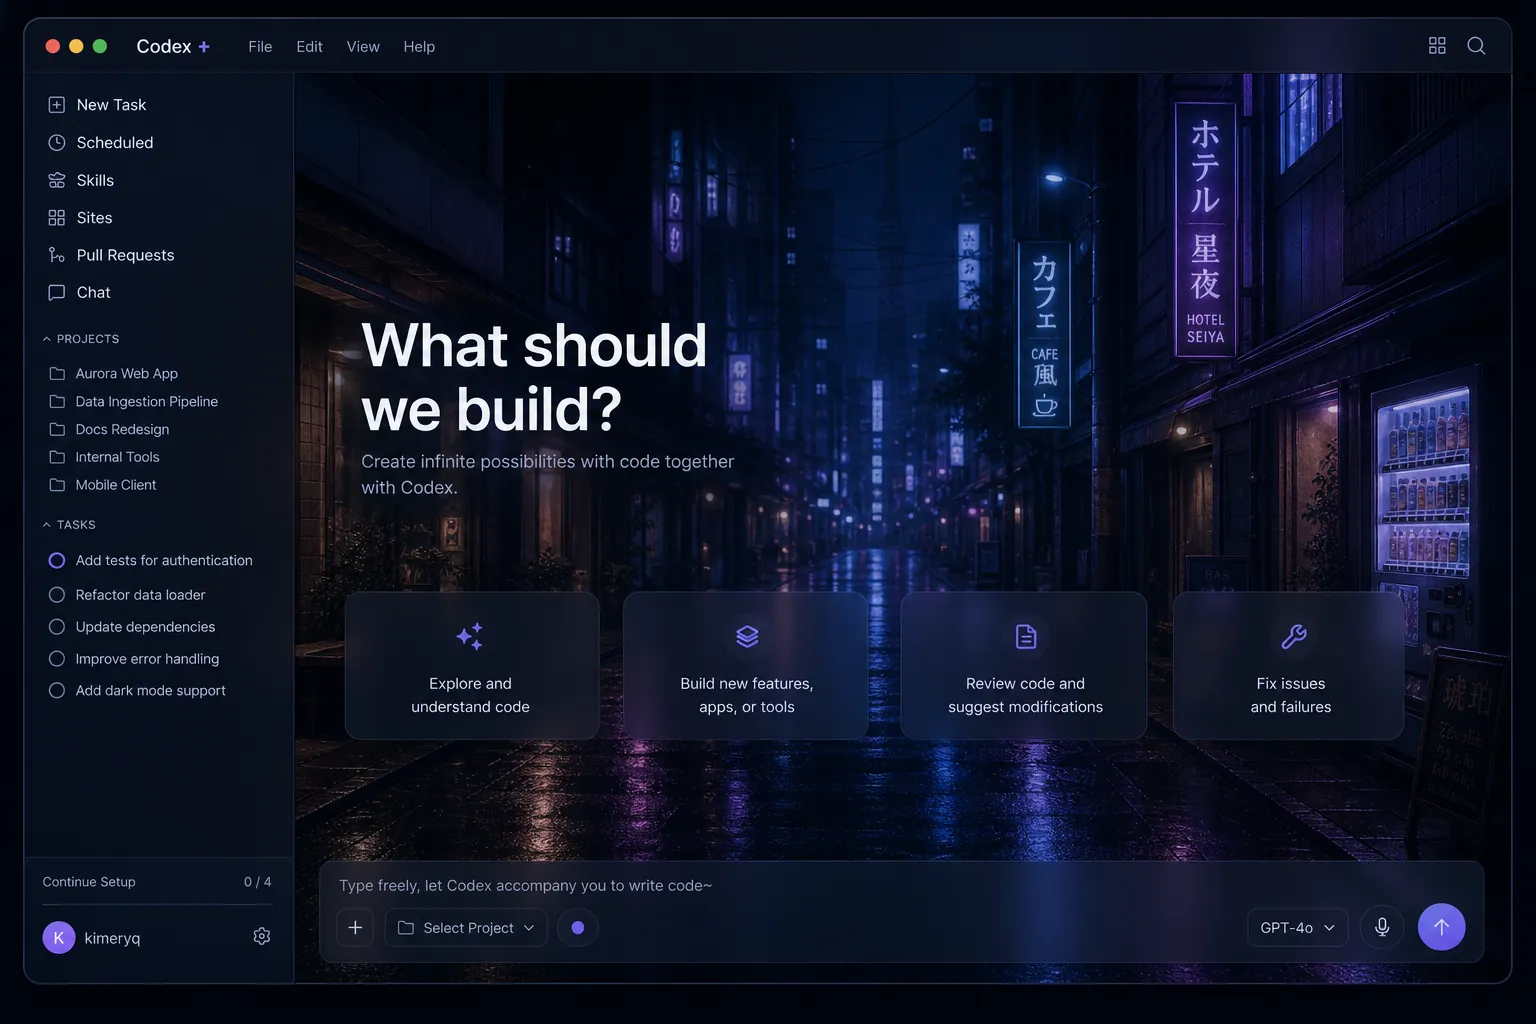Open the Edit menu
This screenshot has height=1024, width=1536.
(309, 46)
